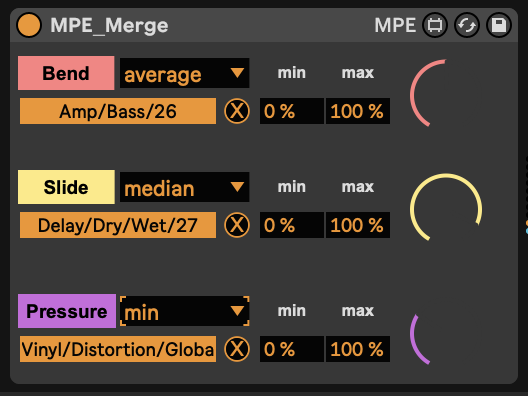Unmap the Delay/Dry/Wet/27 mapping with the X button
The image size is (528, 396).
[x=237, y=225]
